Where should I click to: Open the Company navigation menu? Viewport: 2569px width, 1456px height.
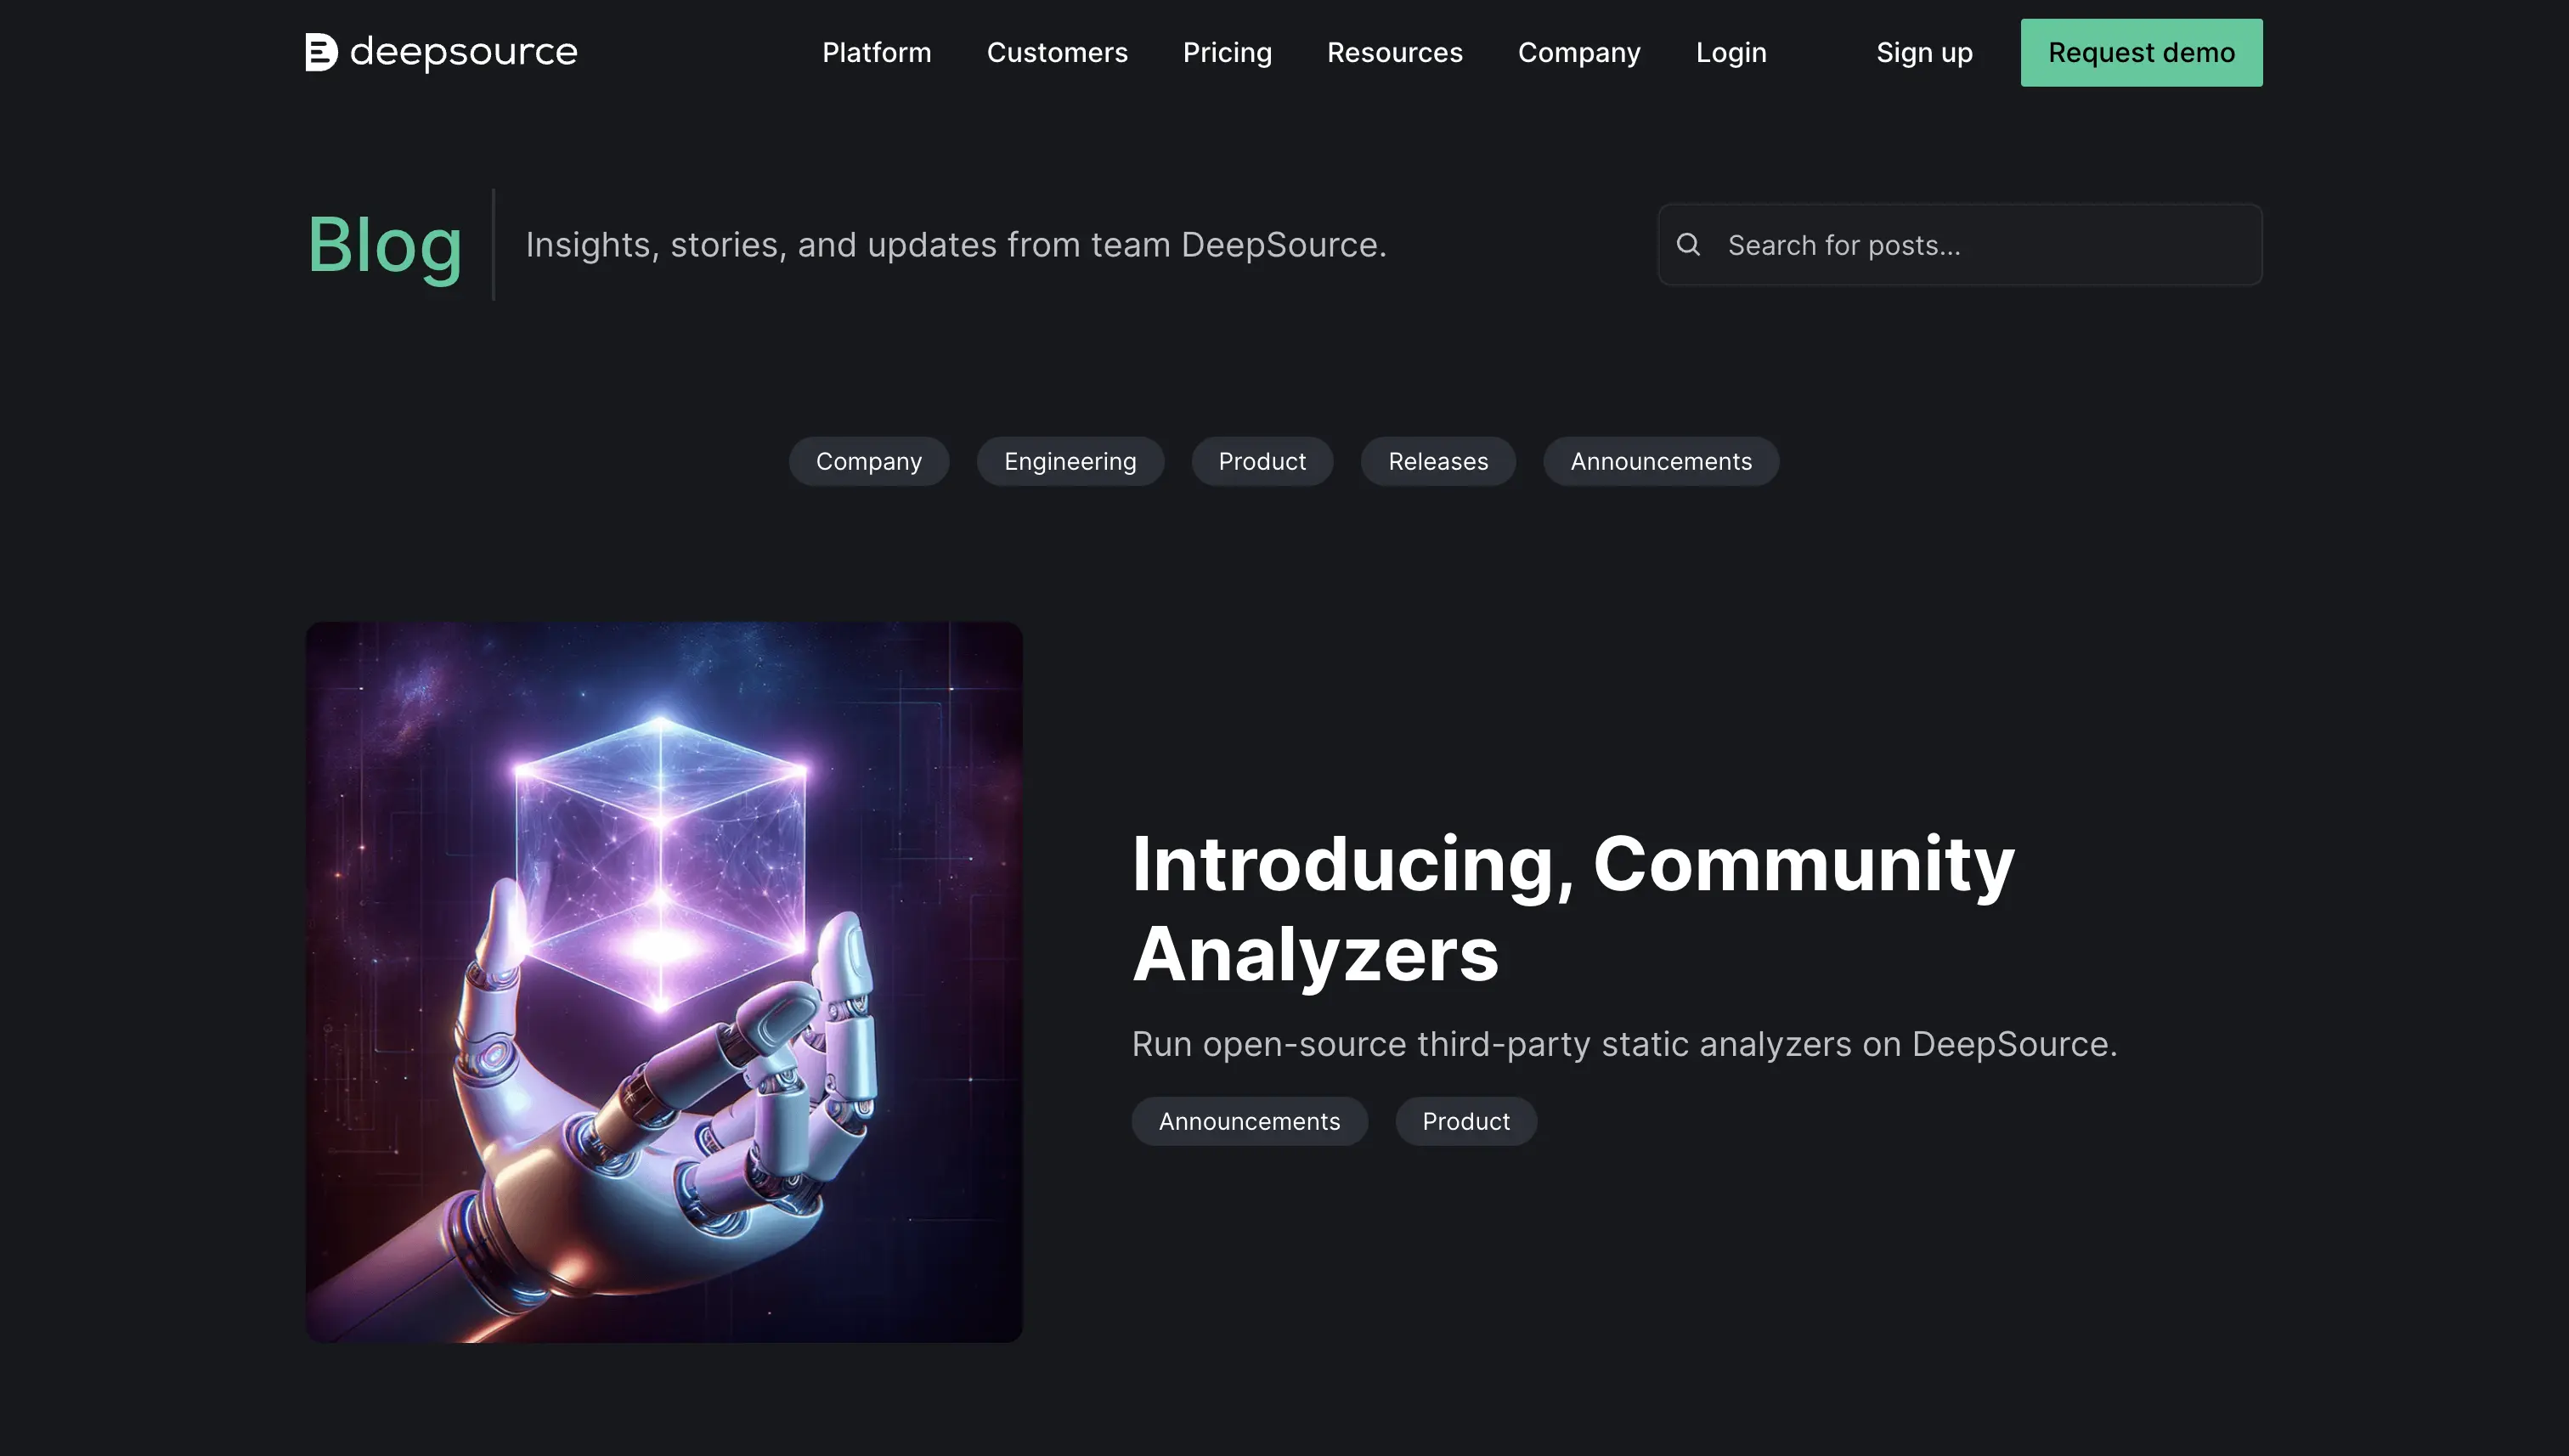coord(1579,52)
